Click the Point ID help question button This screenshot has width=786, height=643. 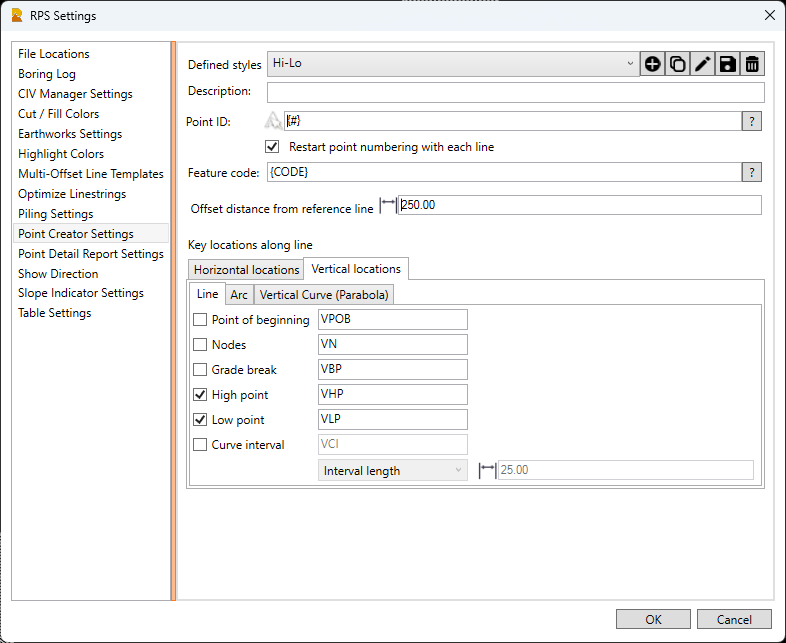(x=752, y=121)
